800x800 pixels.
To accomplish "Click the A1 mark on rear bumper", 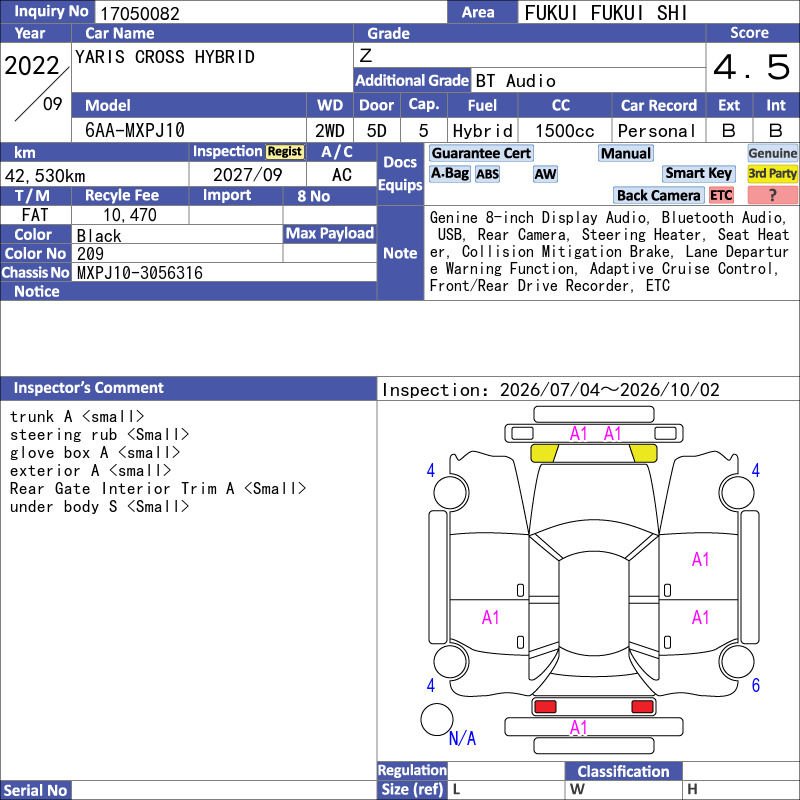I will pos(579,728).
